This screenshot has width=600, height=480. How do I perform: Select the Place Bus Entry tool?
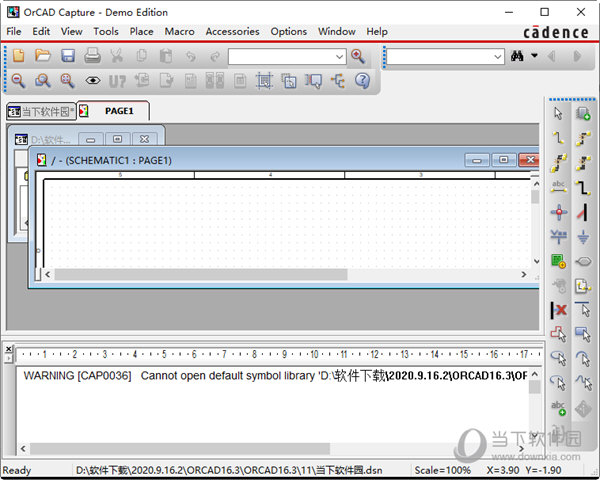[583, 212]
